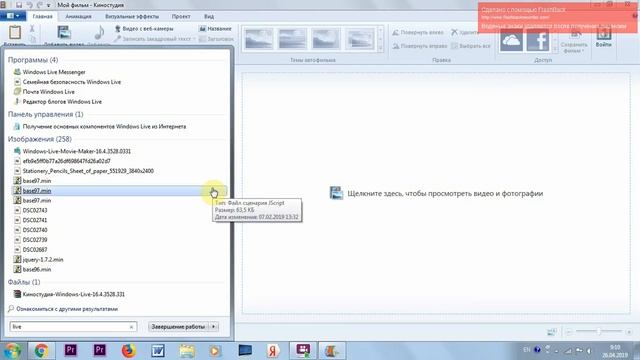The image size is (640, 360).
Task: Expand the AutoMovie themes gallery
Action: coord(380,48)
